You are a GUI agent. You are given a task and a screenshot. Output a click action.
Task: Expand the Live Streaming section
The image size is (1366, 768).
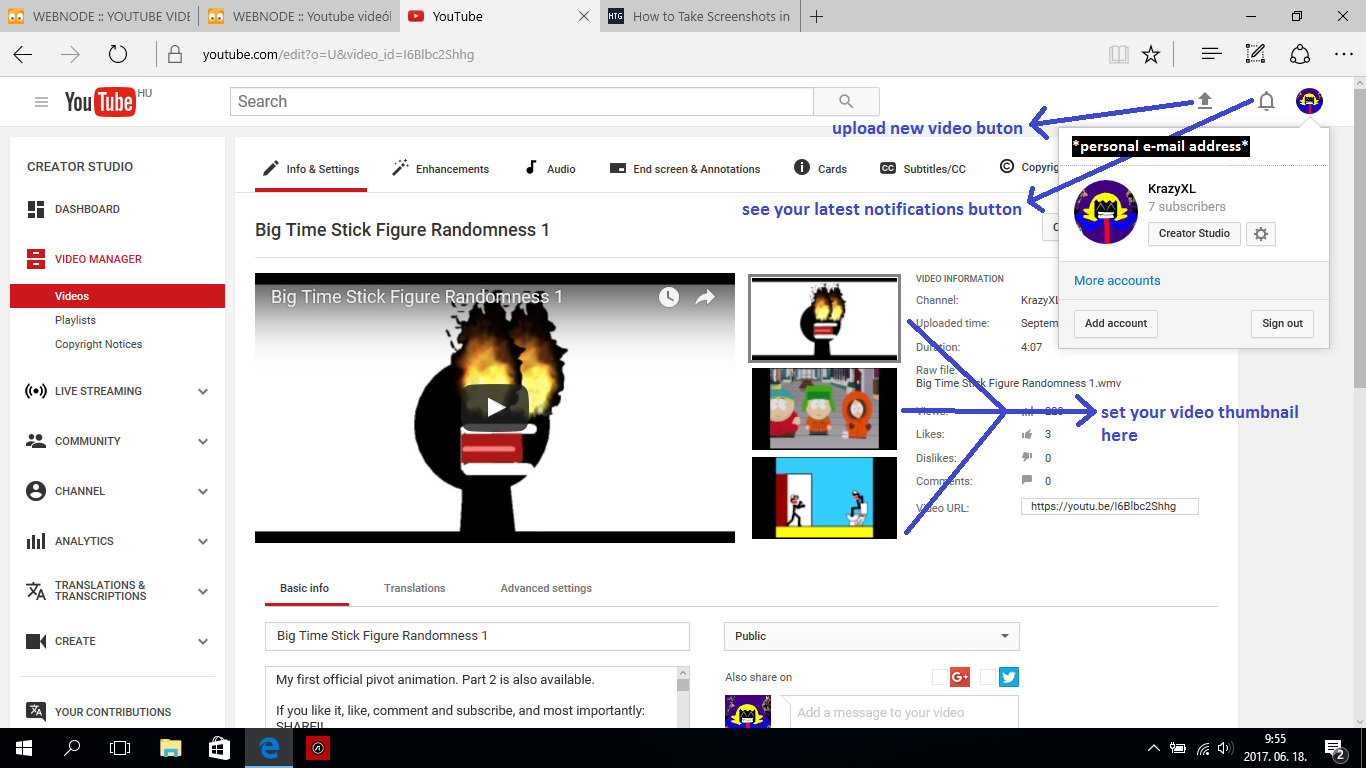click(203, 391)
